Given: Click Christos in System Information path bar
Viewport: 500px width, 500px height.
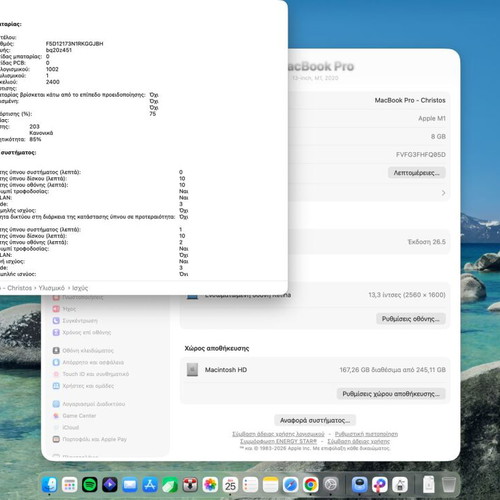Looking at the screenshot, I should tap(19, 288).
